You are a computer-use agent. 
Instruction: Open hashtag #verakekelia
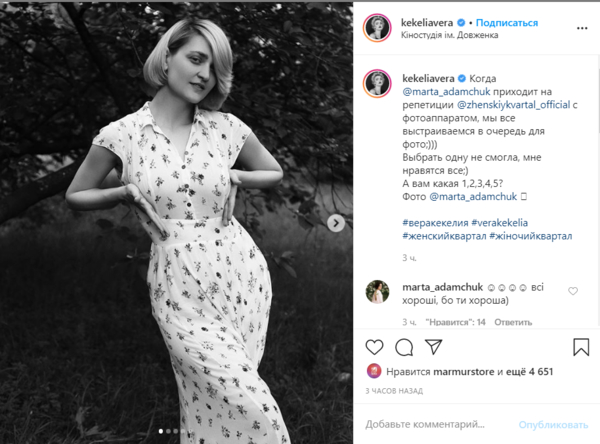pos(499,223)
